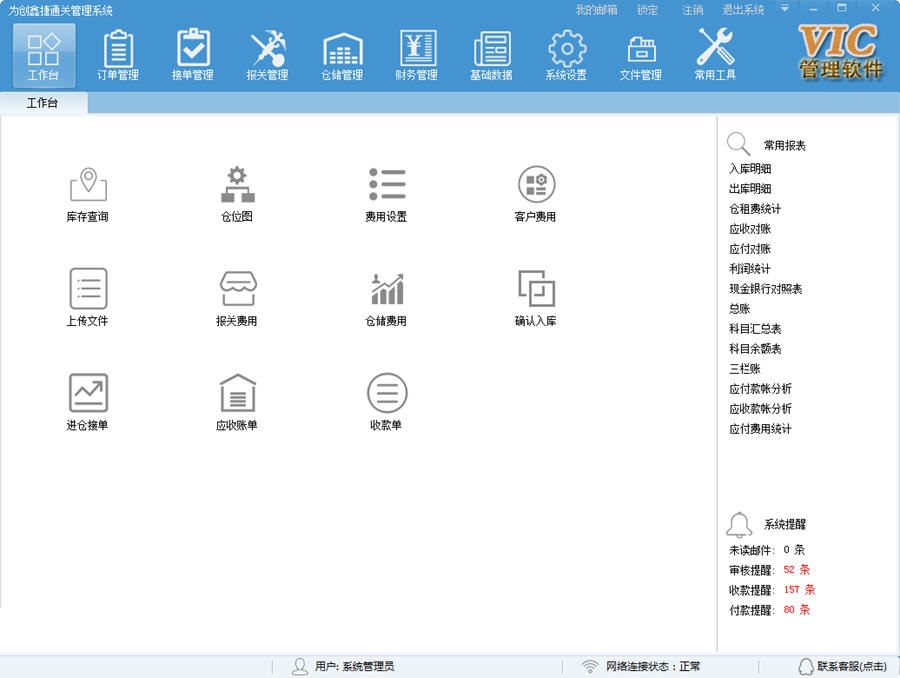The width and height of the screenshot is (900, 678).
Task: Open 基础数据 module
Action: point(491,56)
